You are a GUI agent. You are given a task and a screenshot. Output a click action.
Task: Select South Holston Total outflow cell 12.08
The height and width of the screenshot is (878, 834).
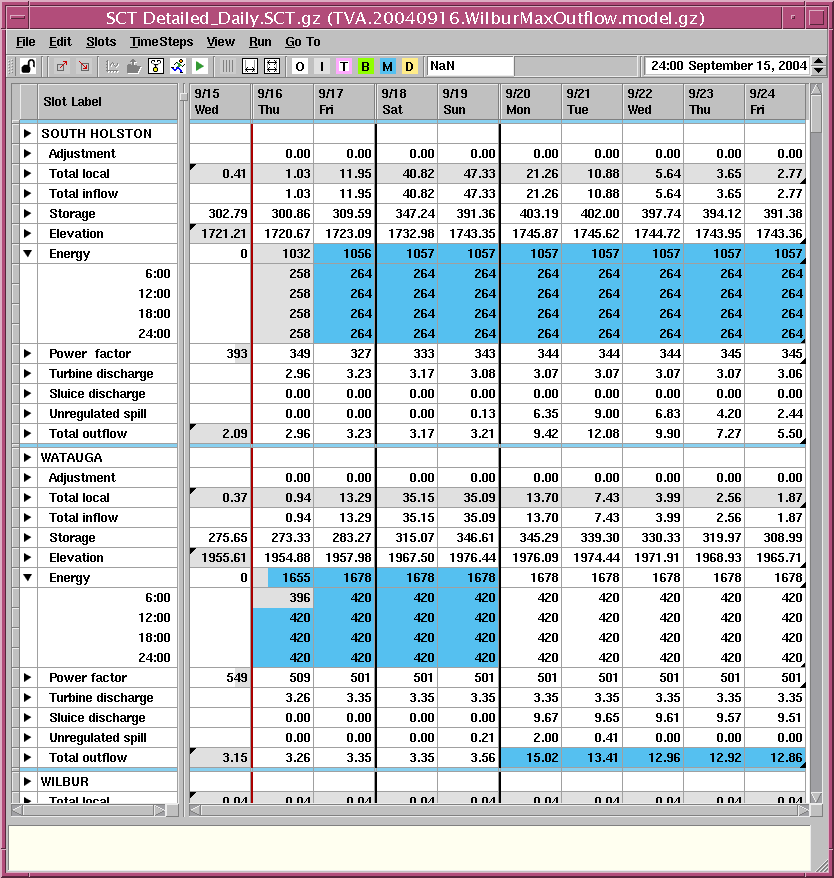coord(591,434)
